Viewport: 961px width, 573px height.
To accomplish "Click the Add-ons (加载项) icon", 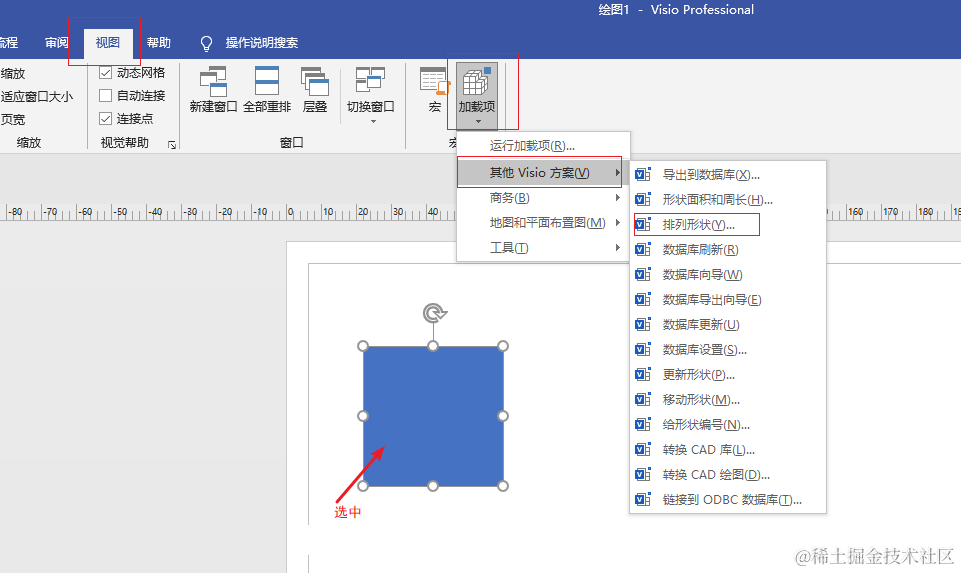I will coord(476,82).
